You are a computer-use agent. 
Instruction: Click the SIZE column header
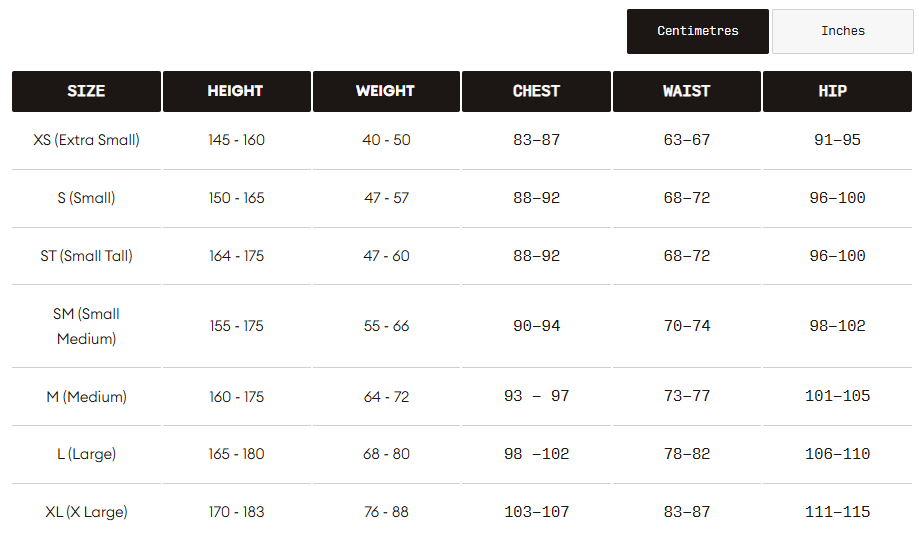pyautogui.click(x=86, y=91)
